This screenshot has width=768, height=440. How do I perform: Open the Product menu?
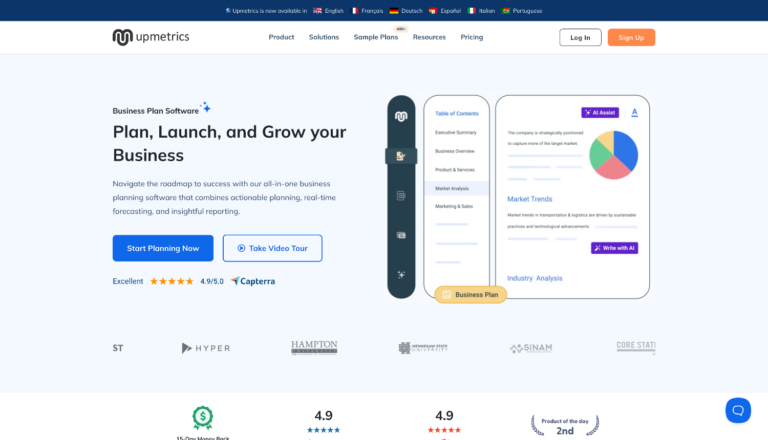pyautogui.click(x=281, y=37)
